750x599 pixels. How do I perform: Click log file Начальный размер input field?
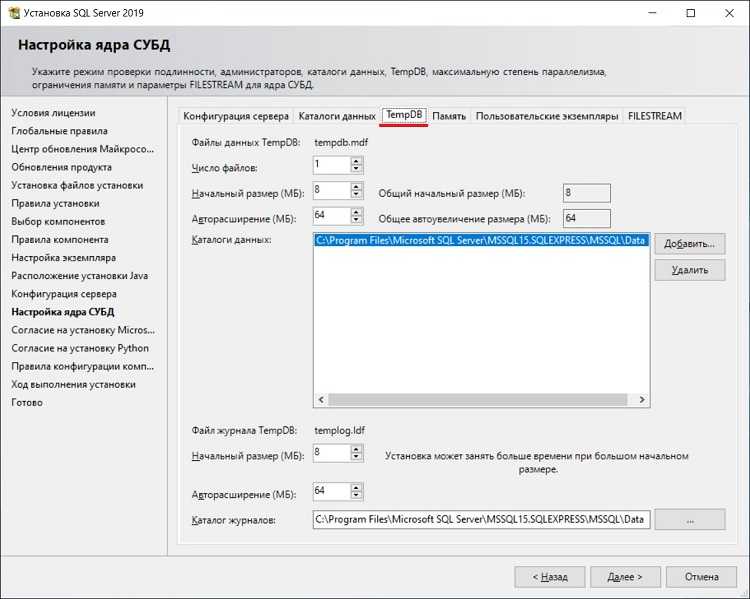(x=332, y=453)
